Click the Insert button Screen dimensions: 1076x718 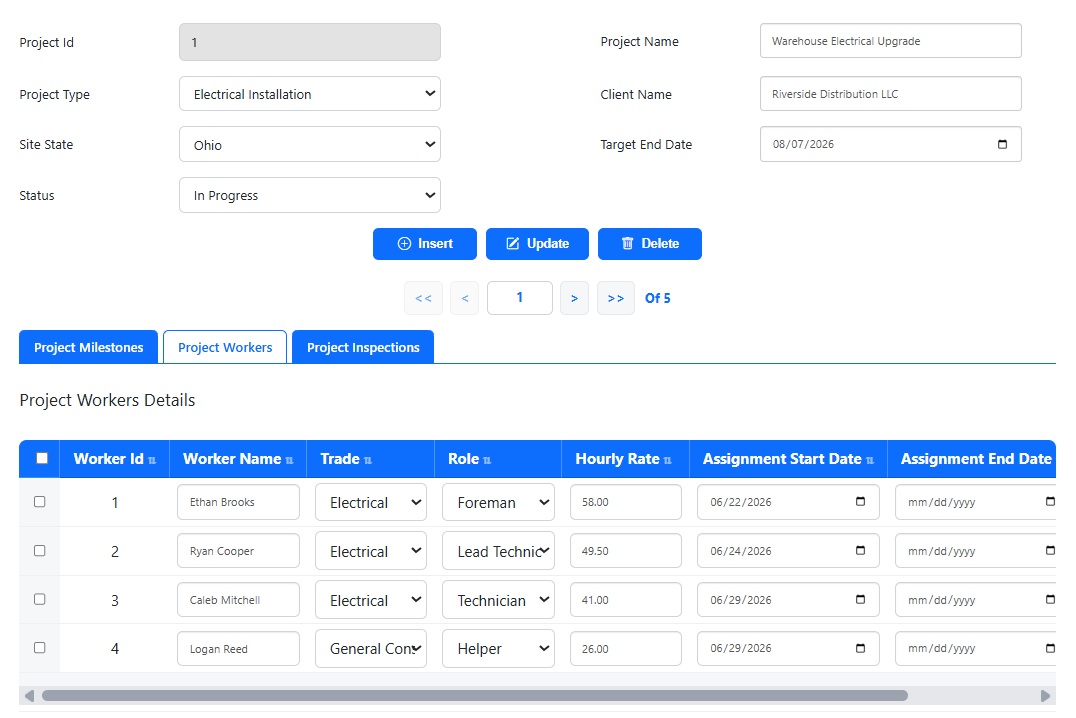[425, 244]
